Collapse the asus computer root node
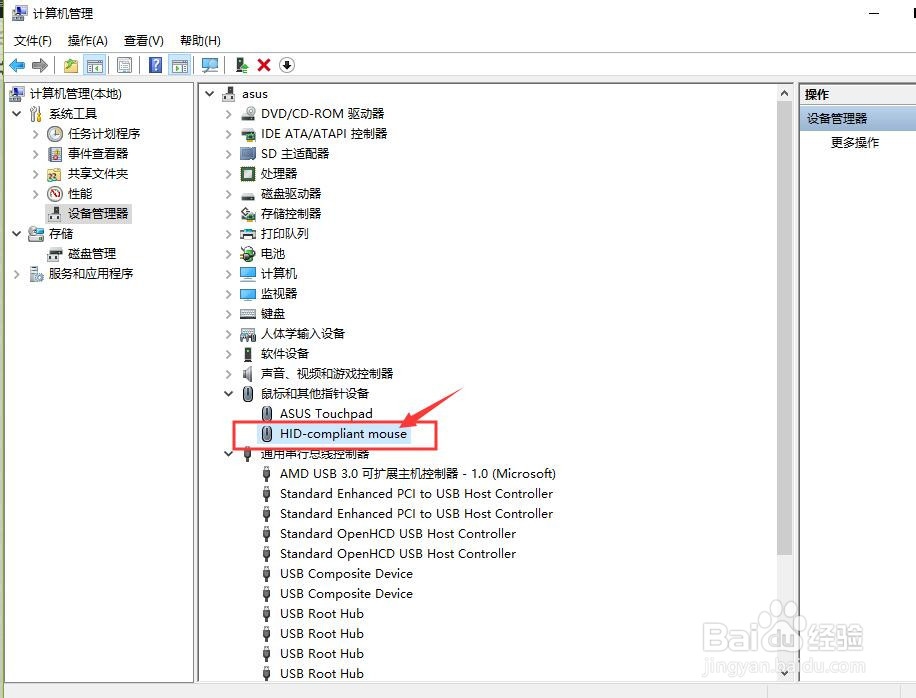This screenshot has width=916, height=698. pyautogui.click(x=210, y=93)
